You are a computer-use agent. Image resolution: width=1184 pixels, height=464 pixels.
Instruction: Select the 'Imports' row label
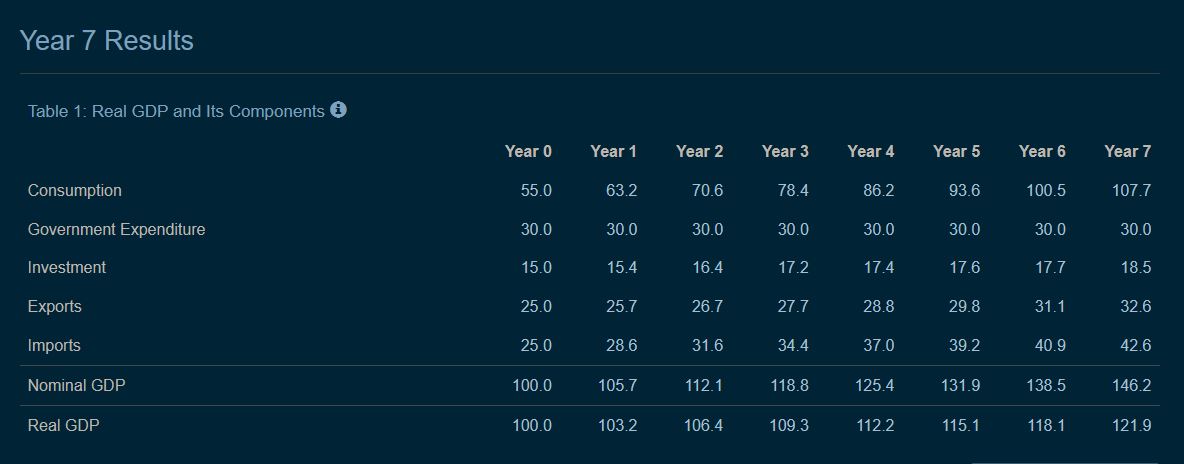(54, 345)
